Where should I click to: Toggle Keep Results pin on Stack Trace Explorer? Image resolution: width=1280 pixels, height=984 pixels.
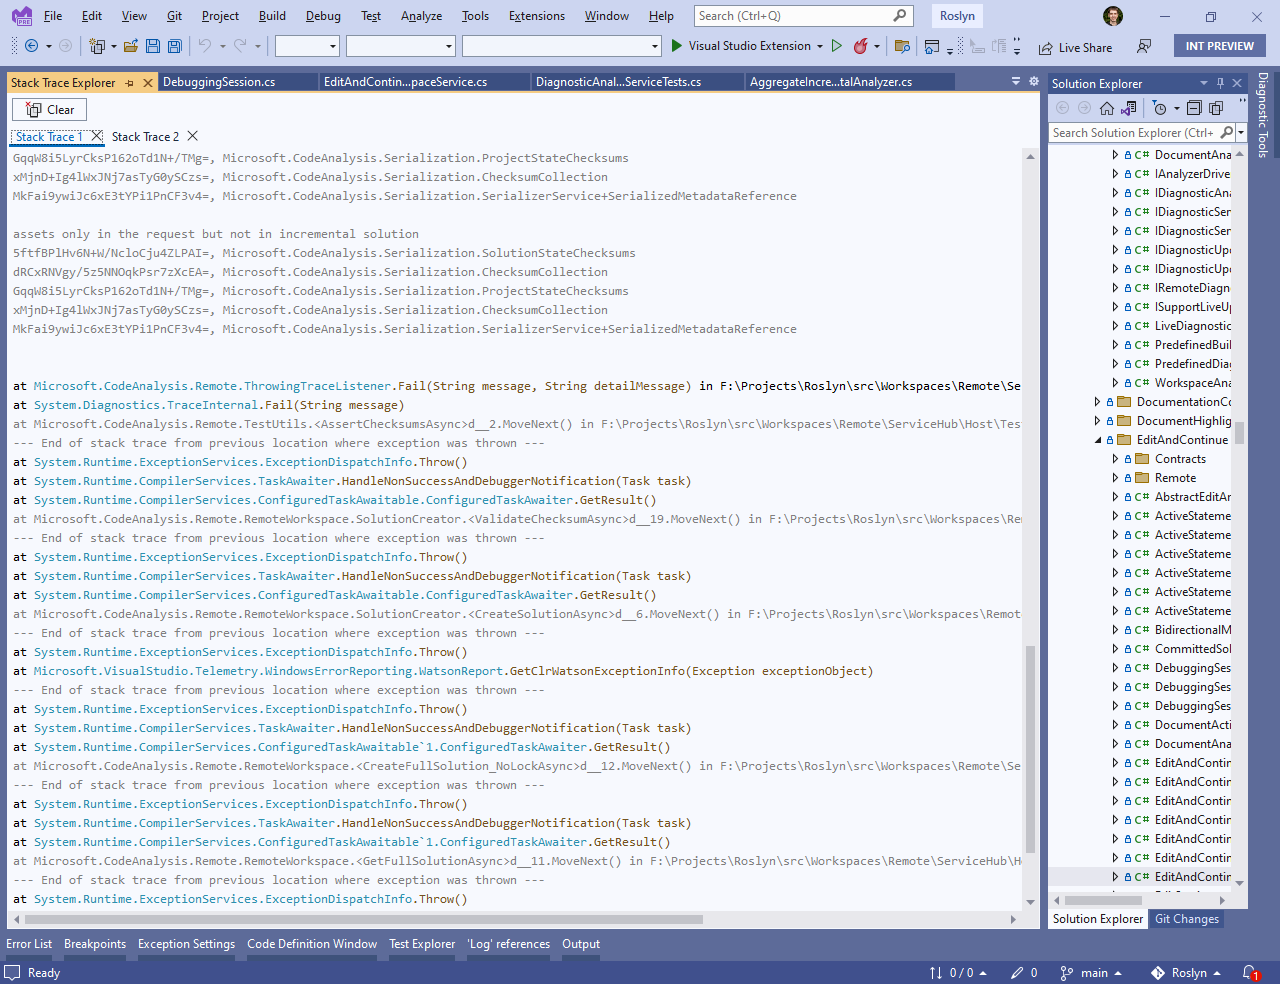(x=131, y=83)
